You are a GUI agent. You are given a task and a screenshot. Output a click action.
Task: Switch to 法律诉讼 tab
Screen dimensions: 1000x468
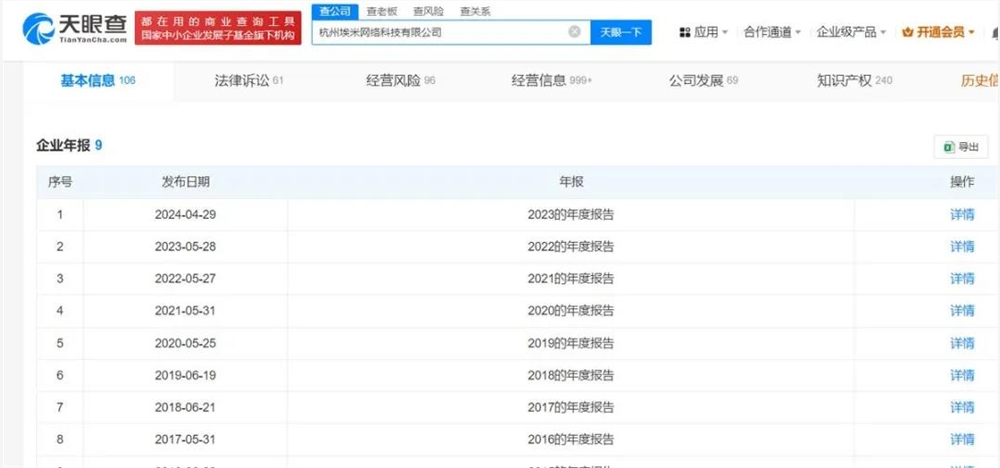point(249,80)
